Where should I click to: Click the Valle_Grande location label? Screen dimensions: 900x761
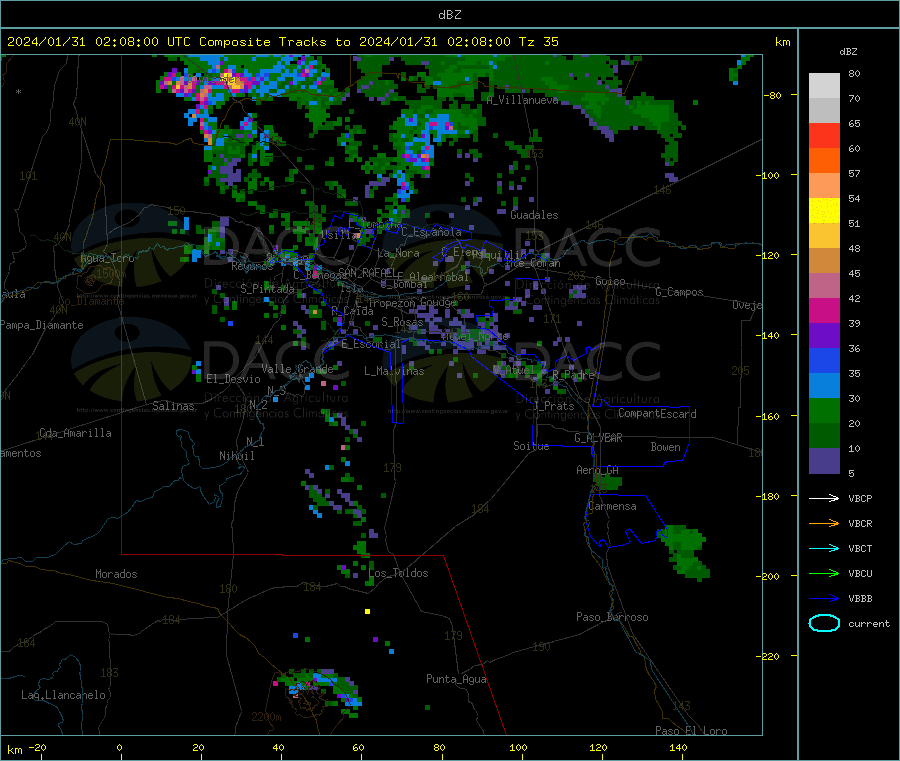[297, 369]
